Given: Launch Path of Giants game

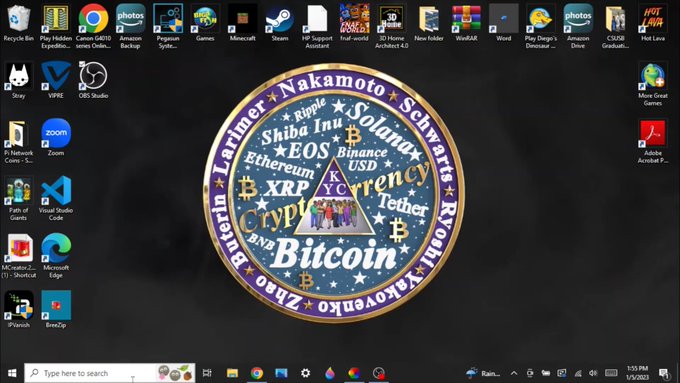Looking at the screenshot, I should (18, 199).
